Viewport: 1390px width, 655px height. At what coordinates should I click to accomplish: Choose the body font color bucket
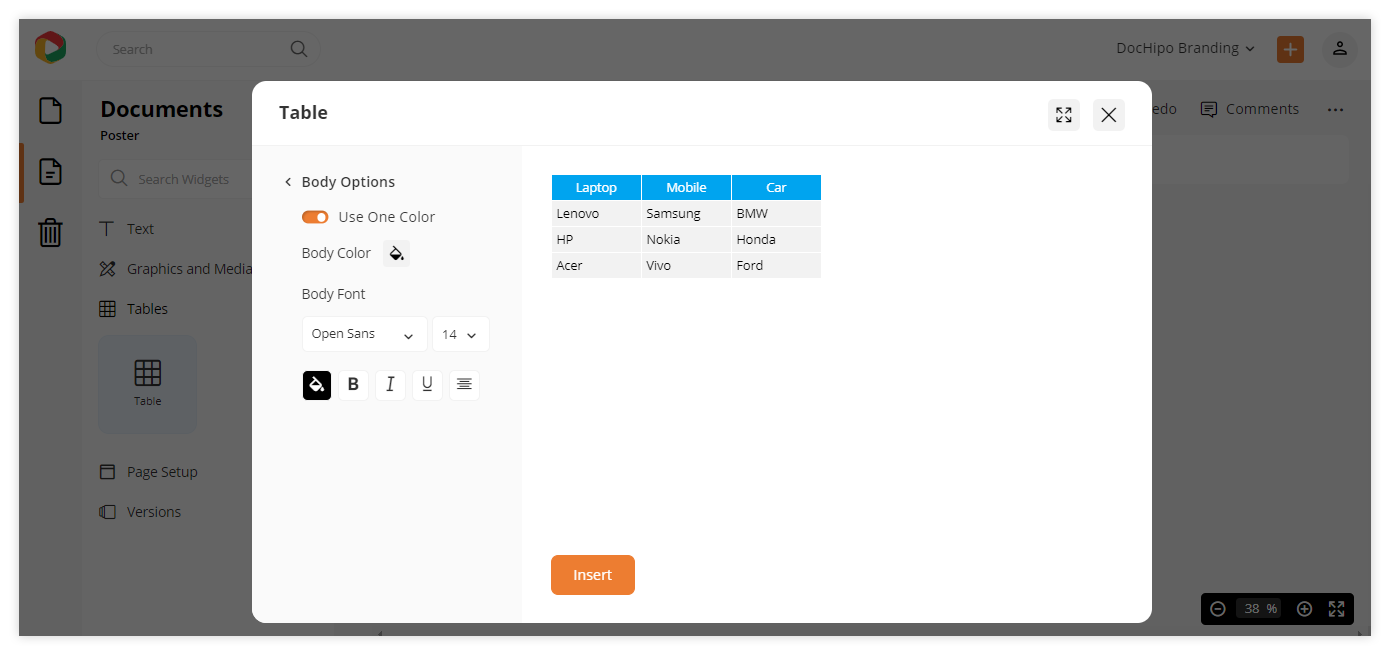point(317,385)
